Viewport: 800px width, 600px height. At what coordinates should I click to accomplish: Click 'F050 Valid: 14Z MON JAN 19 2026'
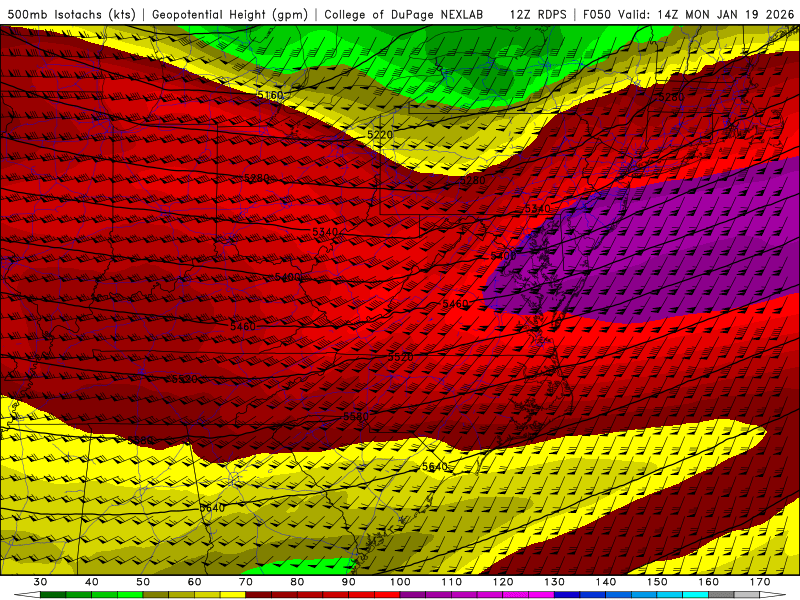(688, 15)
